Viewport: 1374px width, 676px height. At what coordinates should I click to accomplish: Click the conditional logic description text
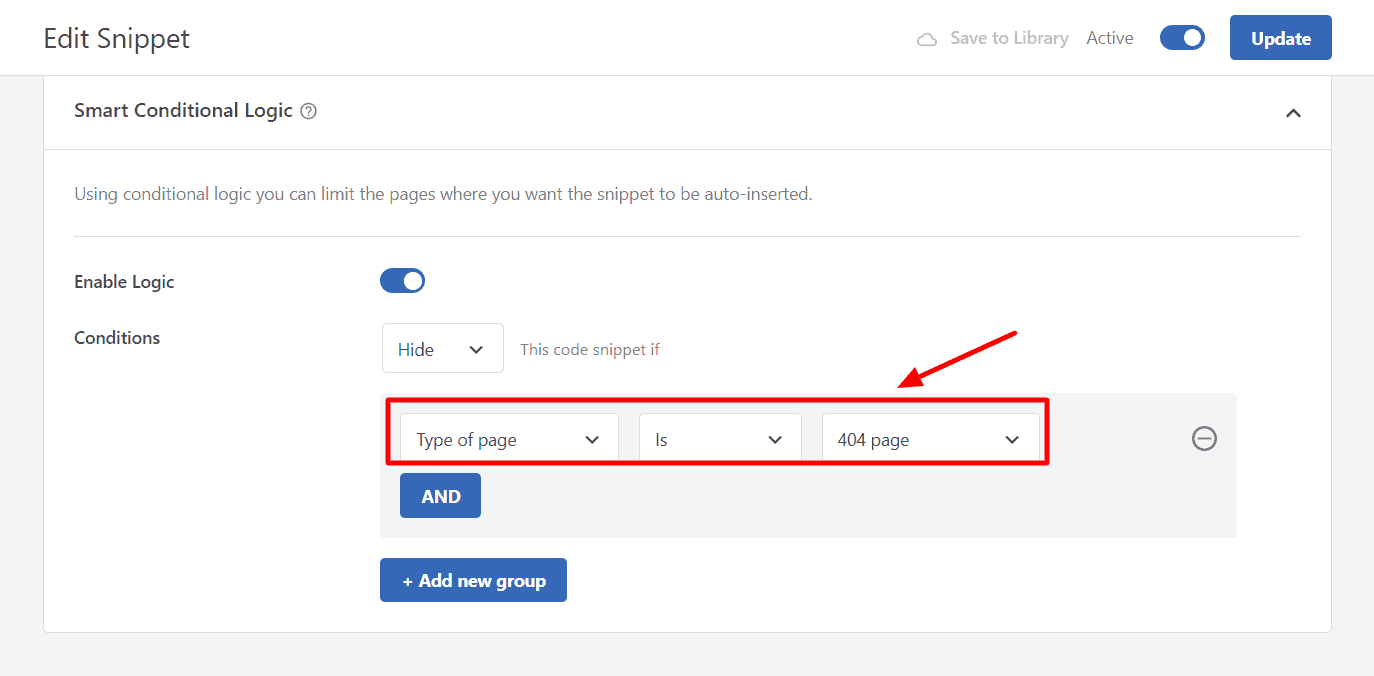443,194
